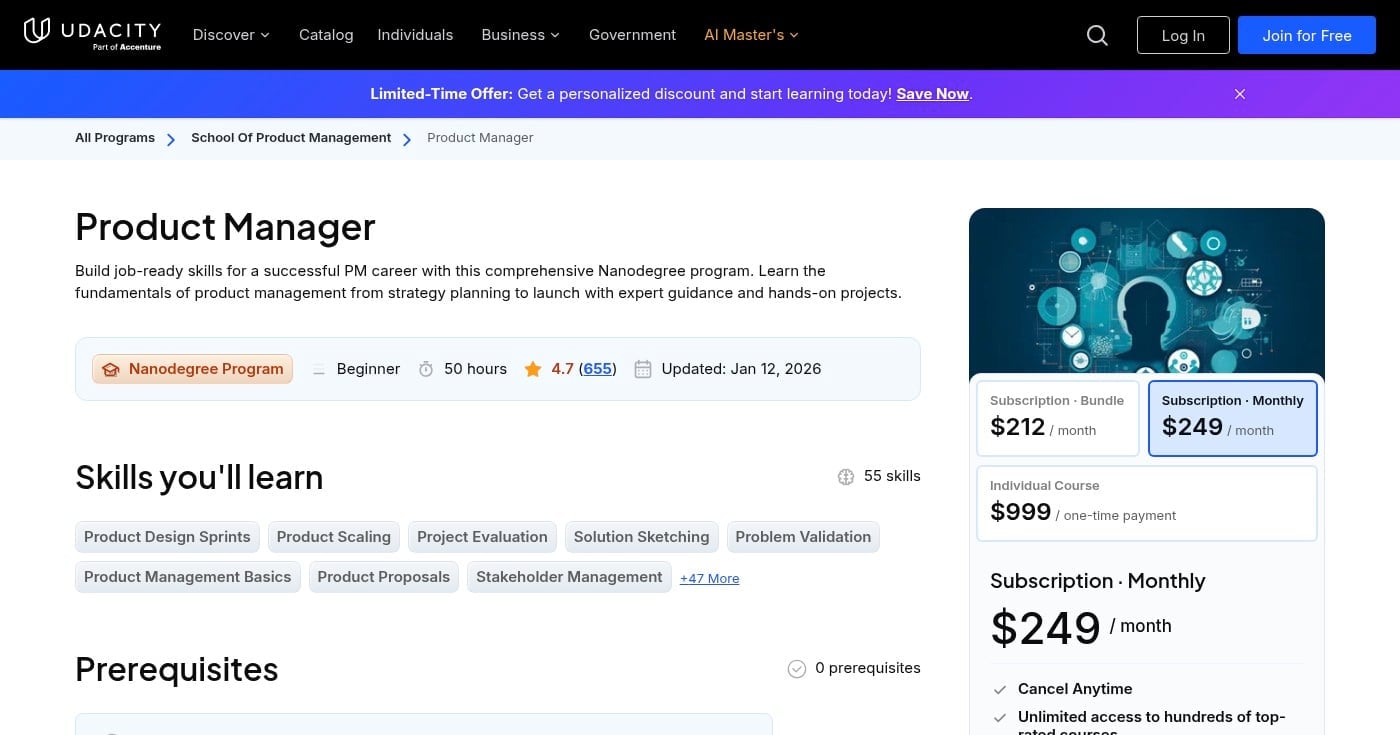The width and height of the screenshot is (1400, 735).
Task: Click the 55 skills count text
Action: 892,476
